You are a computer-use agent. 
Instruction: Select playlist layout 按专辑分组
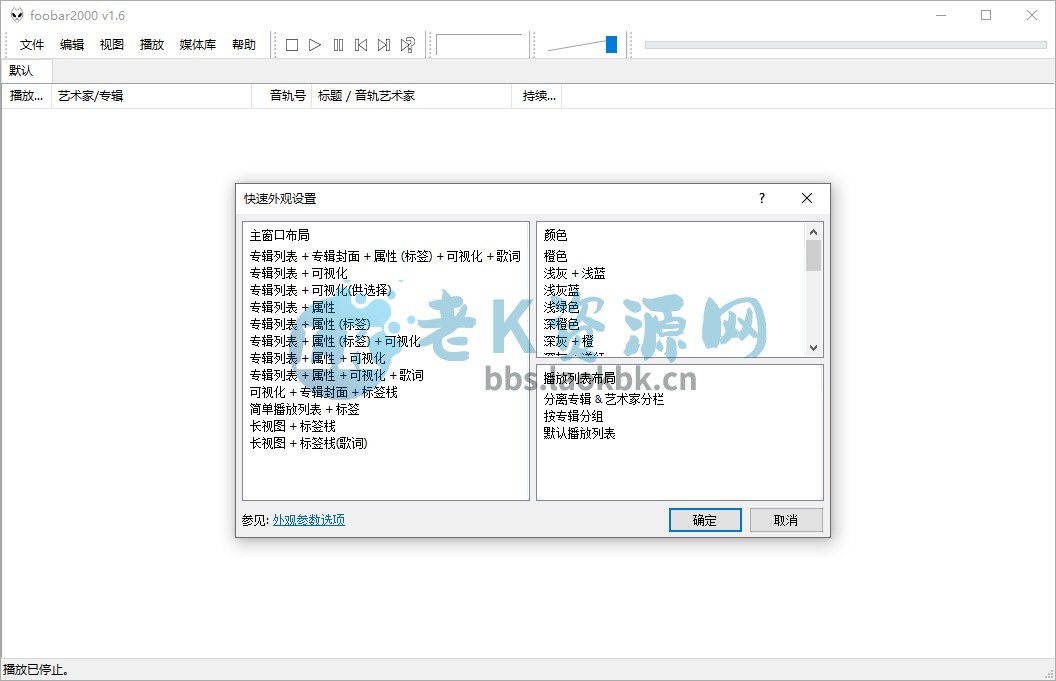(574, 416)
